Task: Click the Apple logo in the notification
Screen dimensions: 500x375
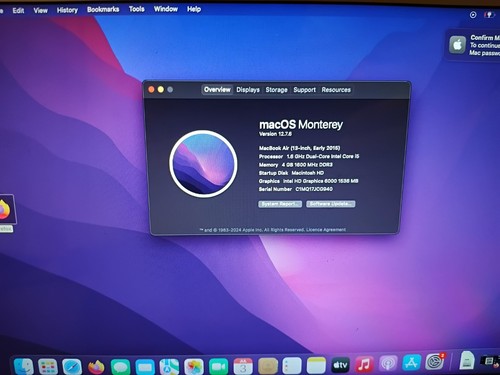Action: [457, 45]
